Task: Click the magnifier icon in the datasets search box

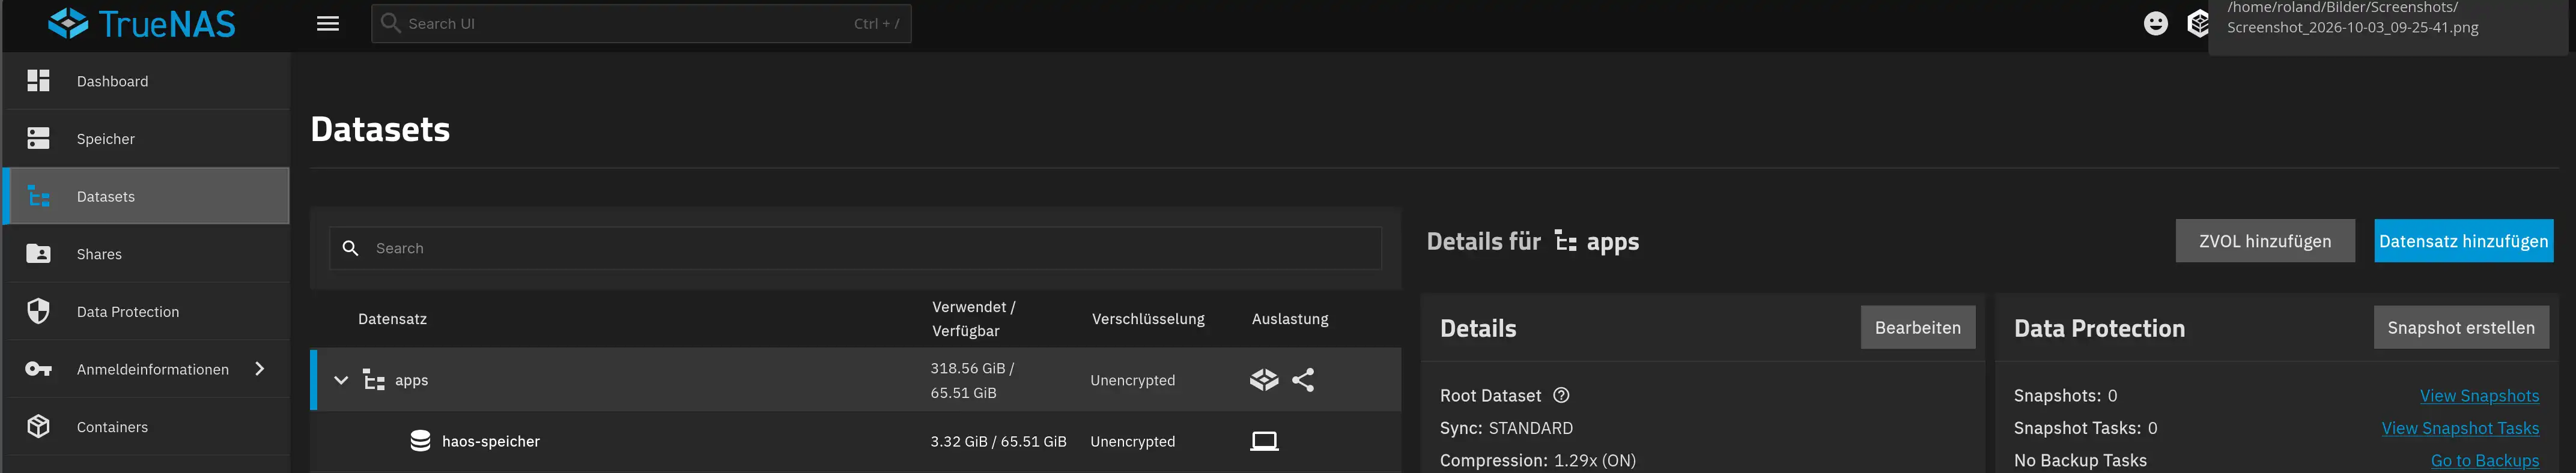Action: (x=350, y=248)
